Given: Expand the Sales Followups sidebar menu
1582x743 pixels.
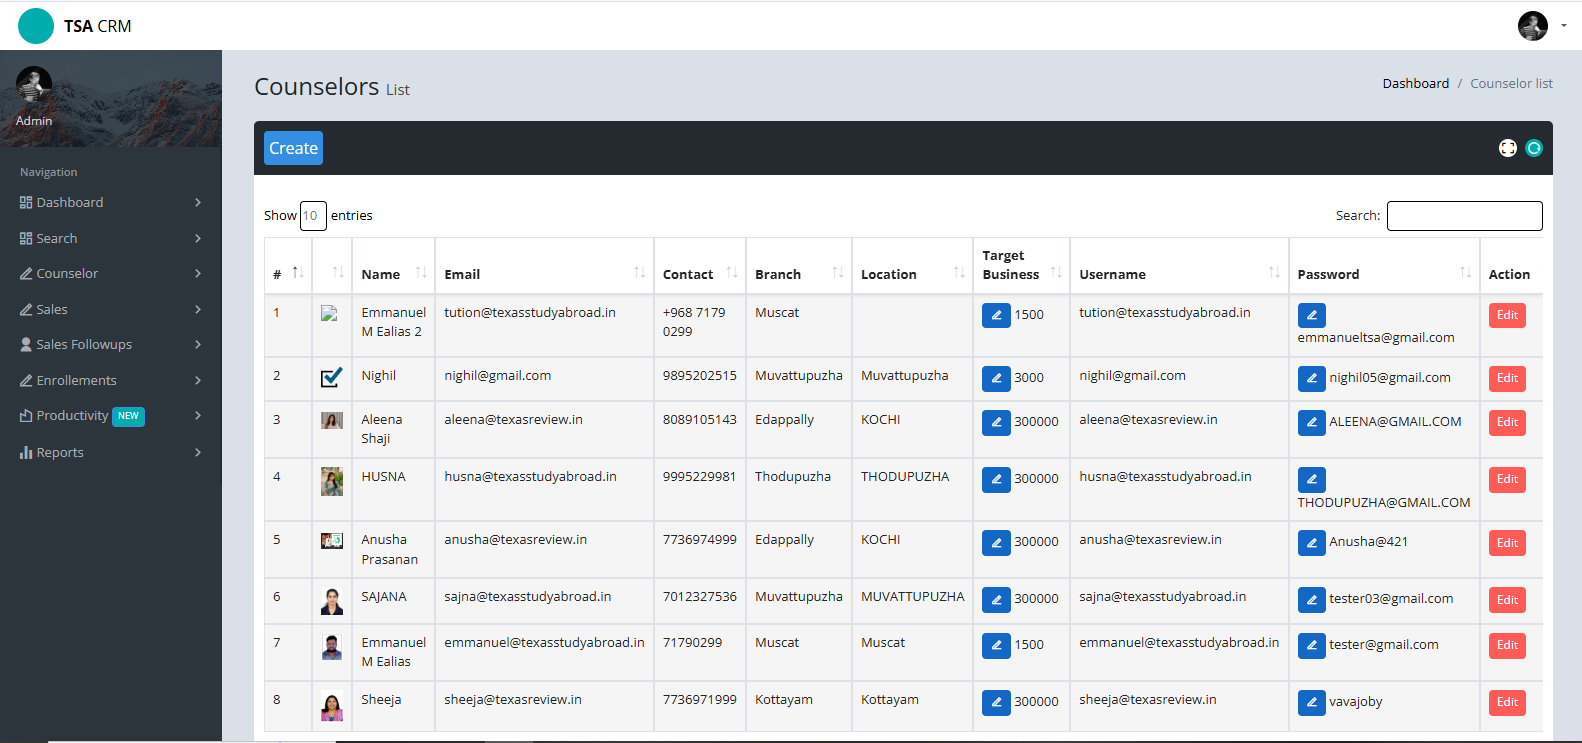Looking at the screenshot, I should (110, 344).
